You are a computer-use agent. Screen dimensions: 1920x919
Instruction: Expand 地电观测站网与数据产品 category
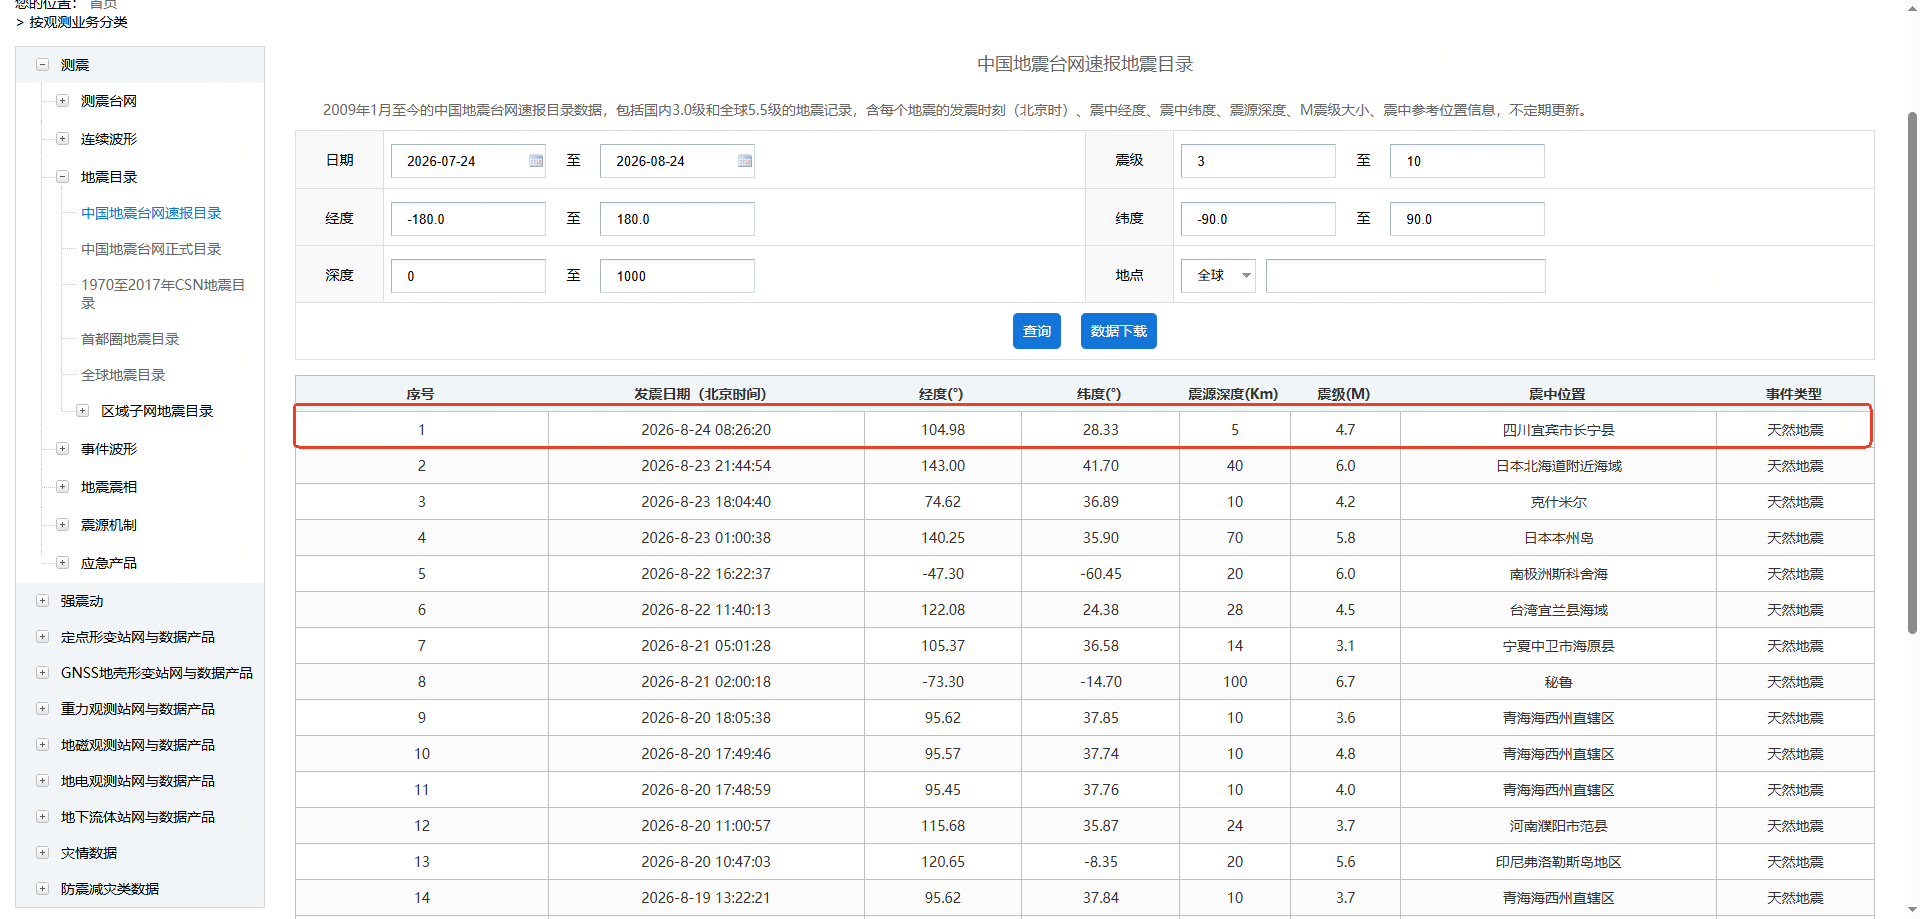(43, 781)
